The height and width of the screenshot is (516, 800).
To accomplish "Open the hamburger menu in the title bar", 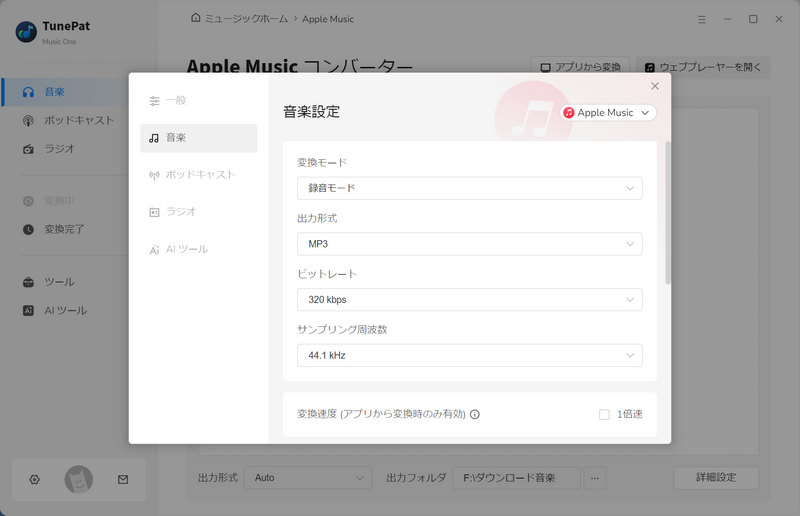I will pos(702,19).
